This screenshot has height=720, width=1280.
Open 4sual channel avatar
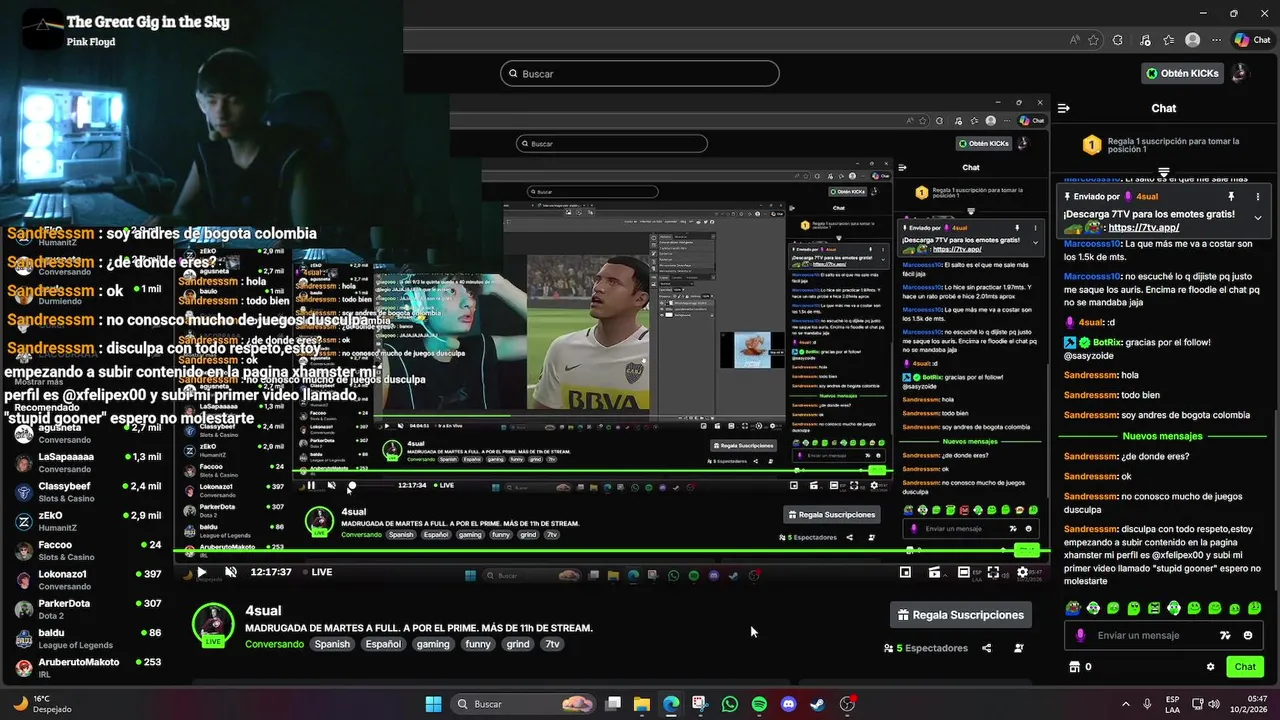click(x=213, y=624)
